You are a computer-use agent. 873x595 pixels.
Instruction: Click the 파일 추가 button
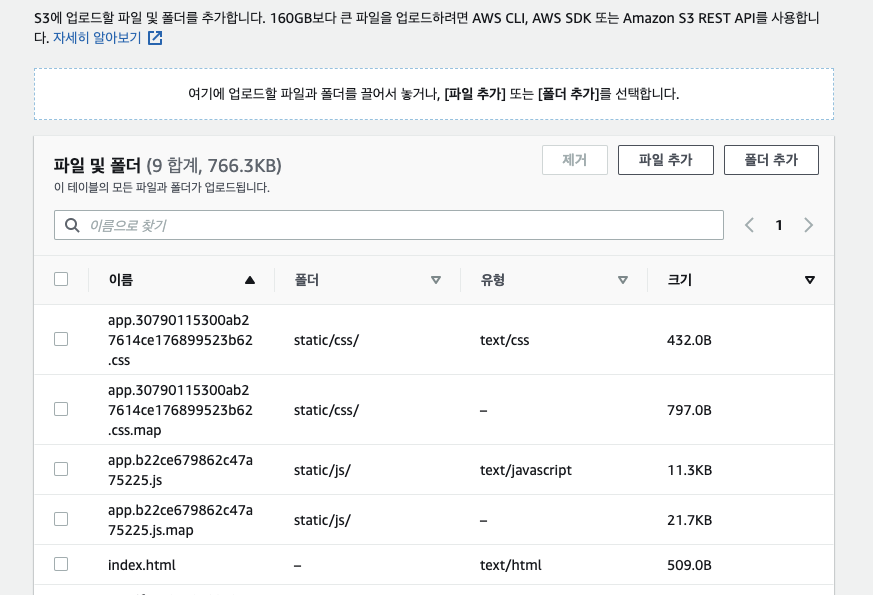click(665, 160)
